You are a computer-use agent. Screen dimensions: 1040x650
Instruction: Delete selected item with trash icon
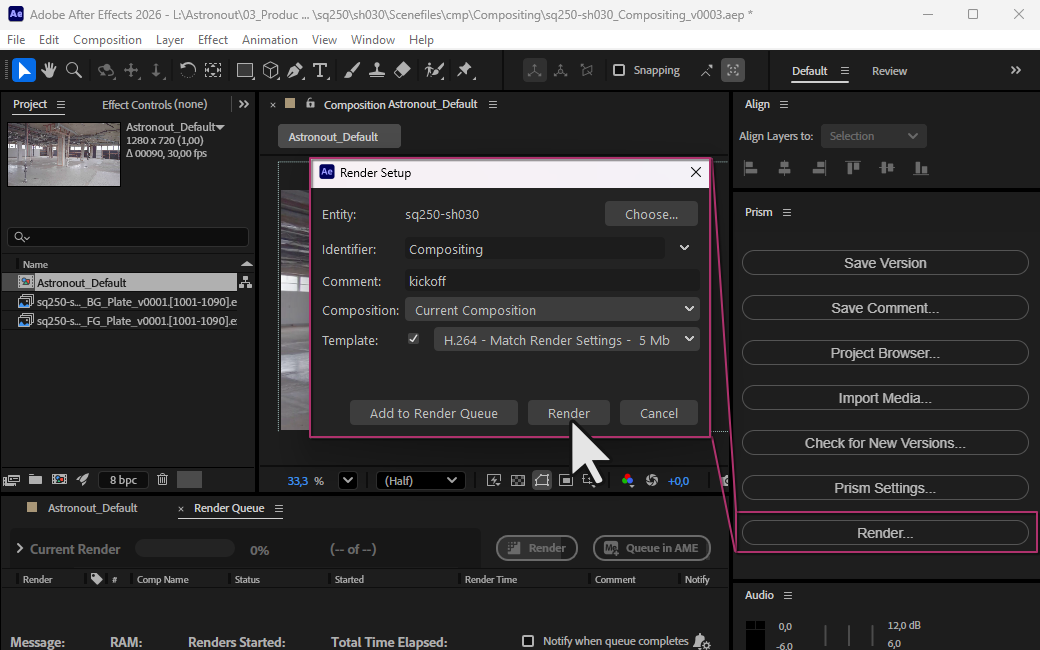(162, 480)
